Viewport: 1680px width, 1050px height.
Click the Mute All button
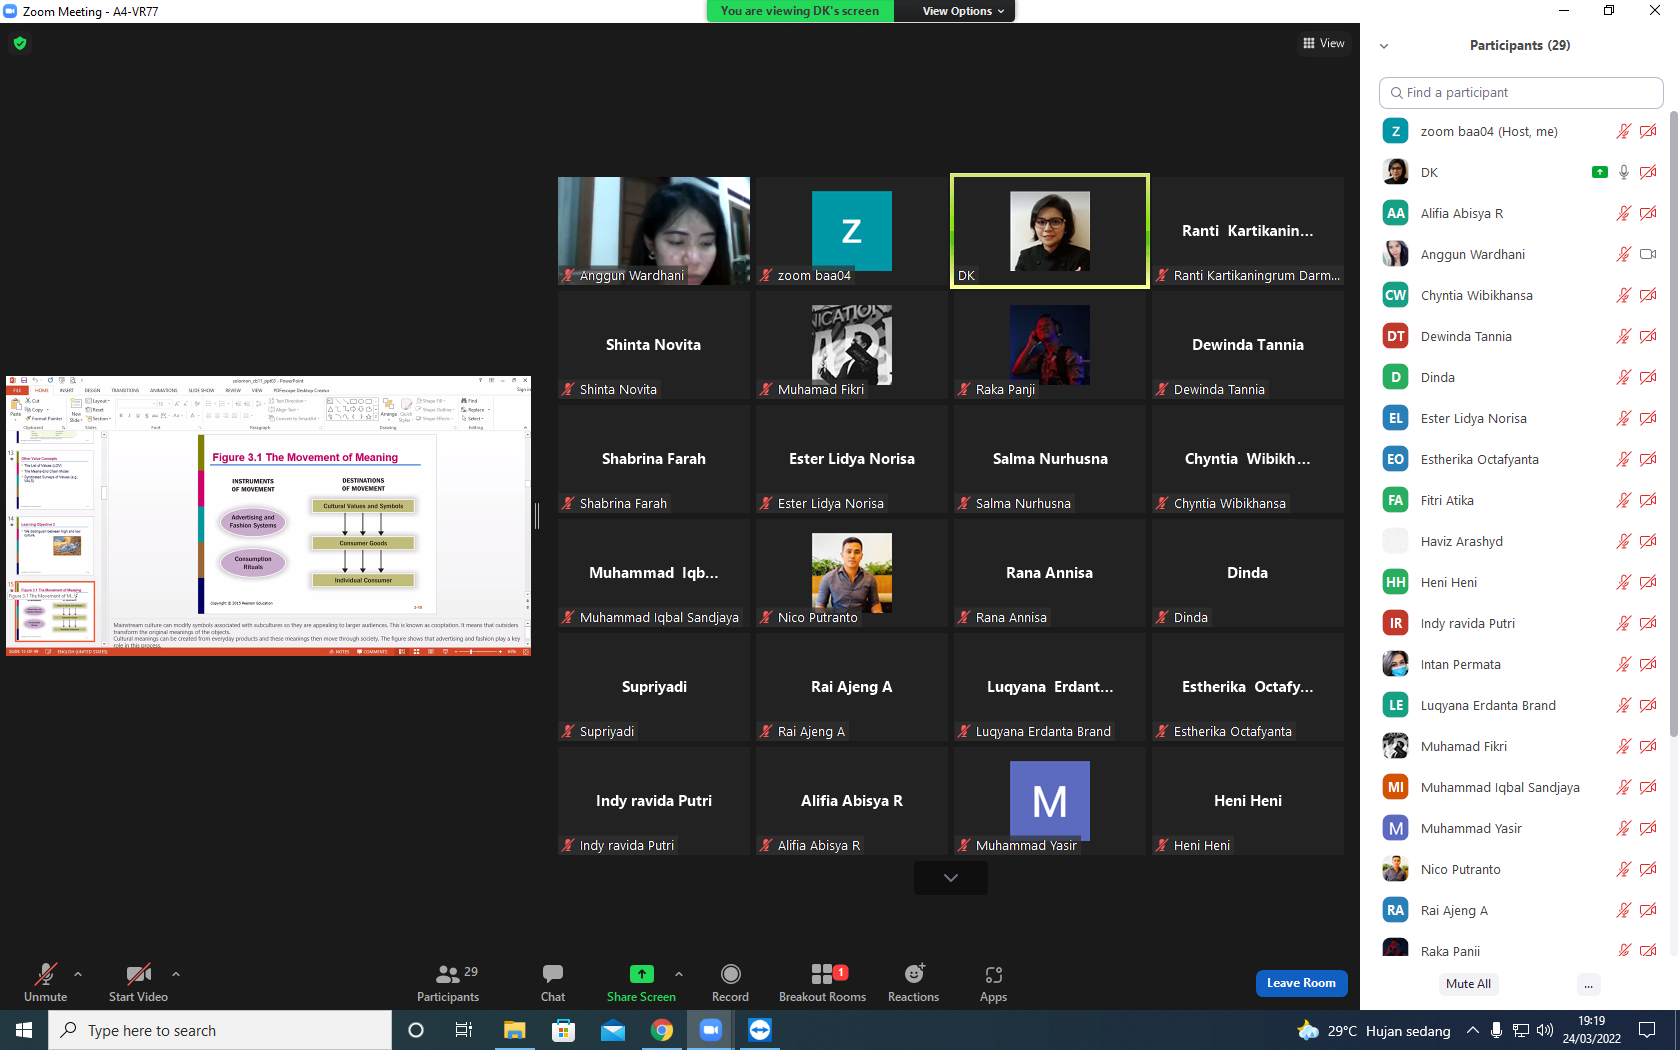(1468, 984)
